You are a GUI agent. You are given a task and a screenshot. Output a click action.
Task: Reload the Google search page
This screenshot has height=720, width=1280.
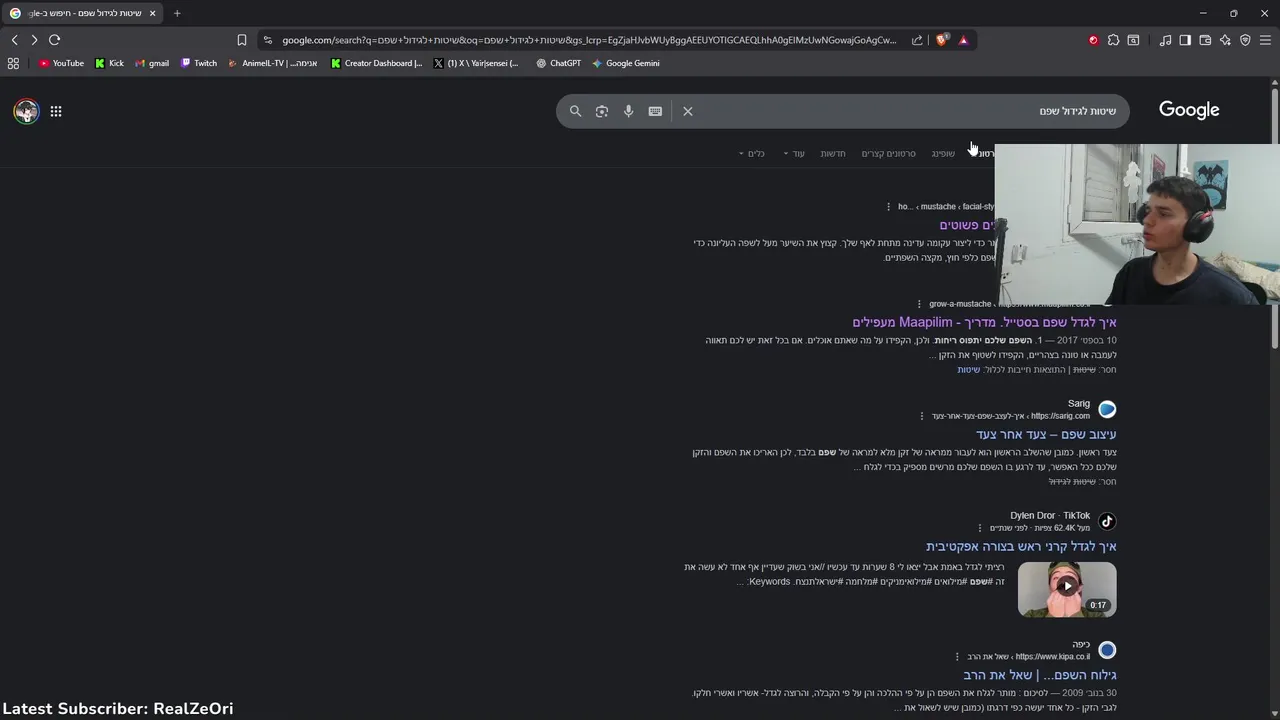tap(54, 40)
